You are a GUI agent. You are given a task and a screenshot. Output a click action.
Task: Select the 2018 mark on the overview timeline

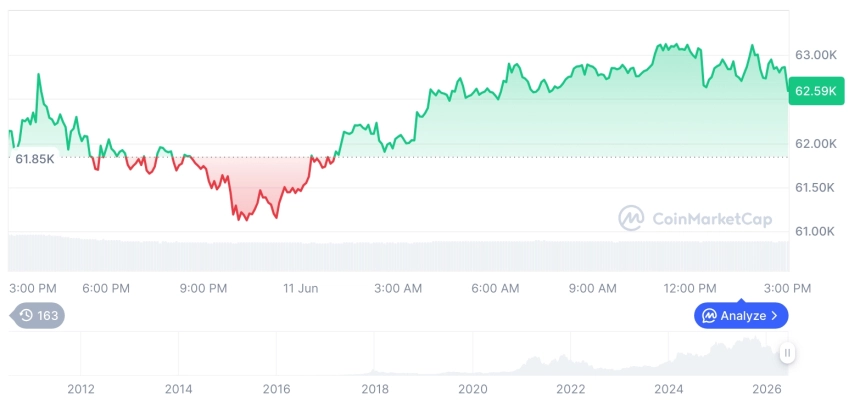[375, 389]
